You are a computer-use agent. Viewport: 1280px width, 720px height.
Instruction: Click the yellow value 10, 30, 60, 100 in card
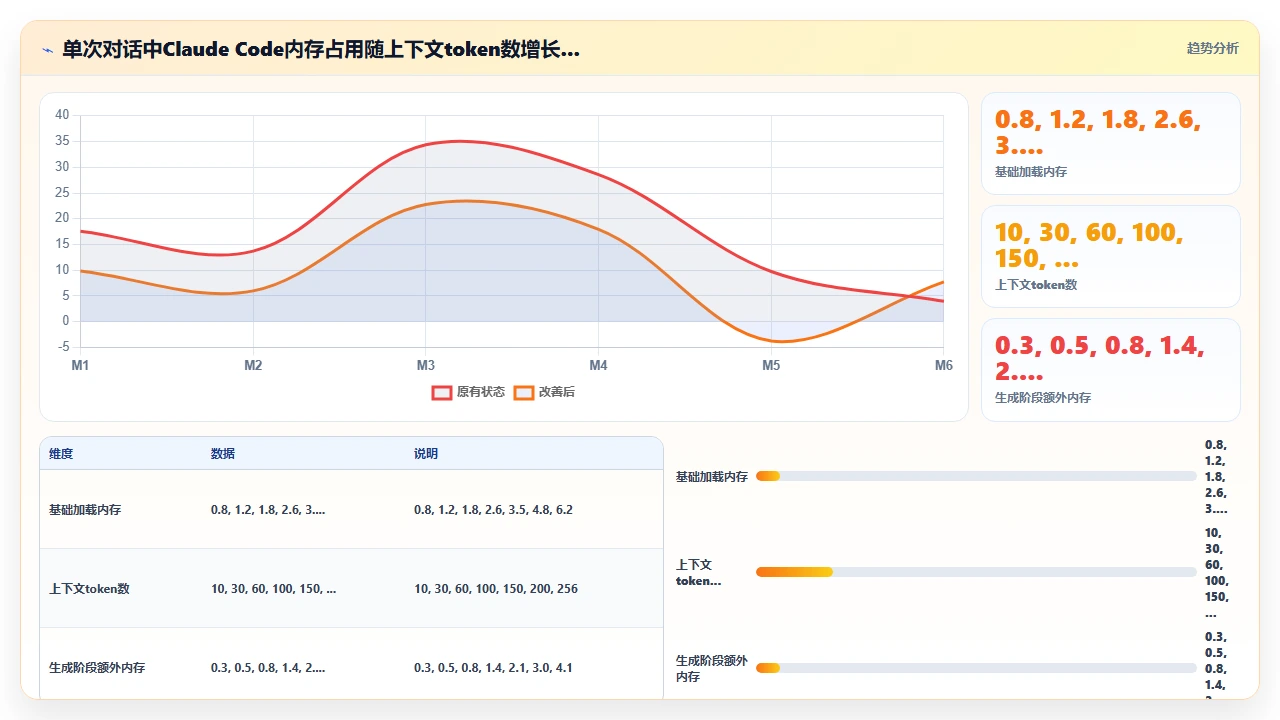pos(1090,246)
